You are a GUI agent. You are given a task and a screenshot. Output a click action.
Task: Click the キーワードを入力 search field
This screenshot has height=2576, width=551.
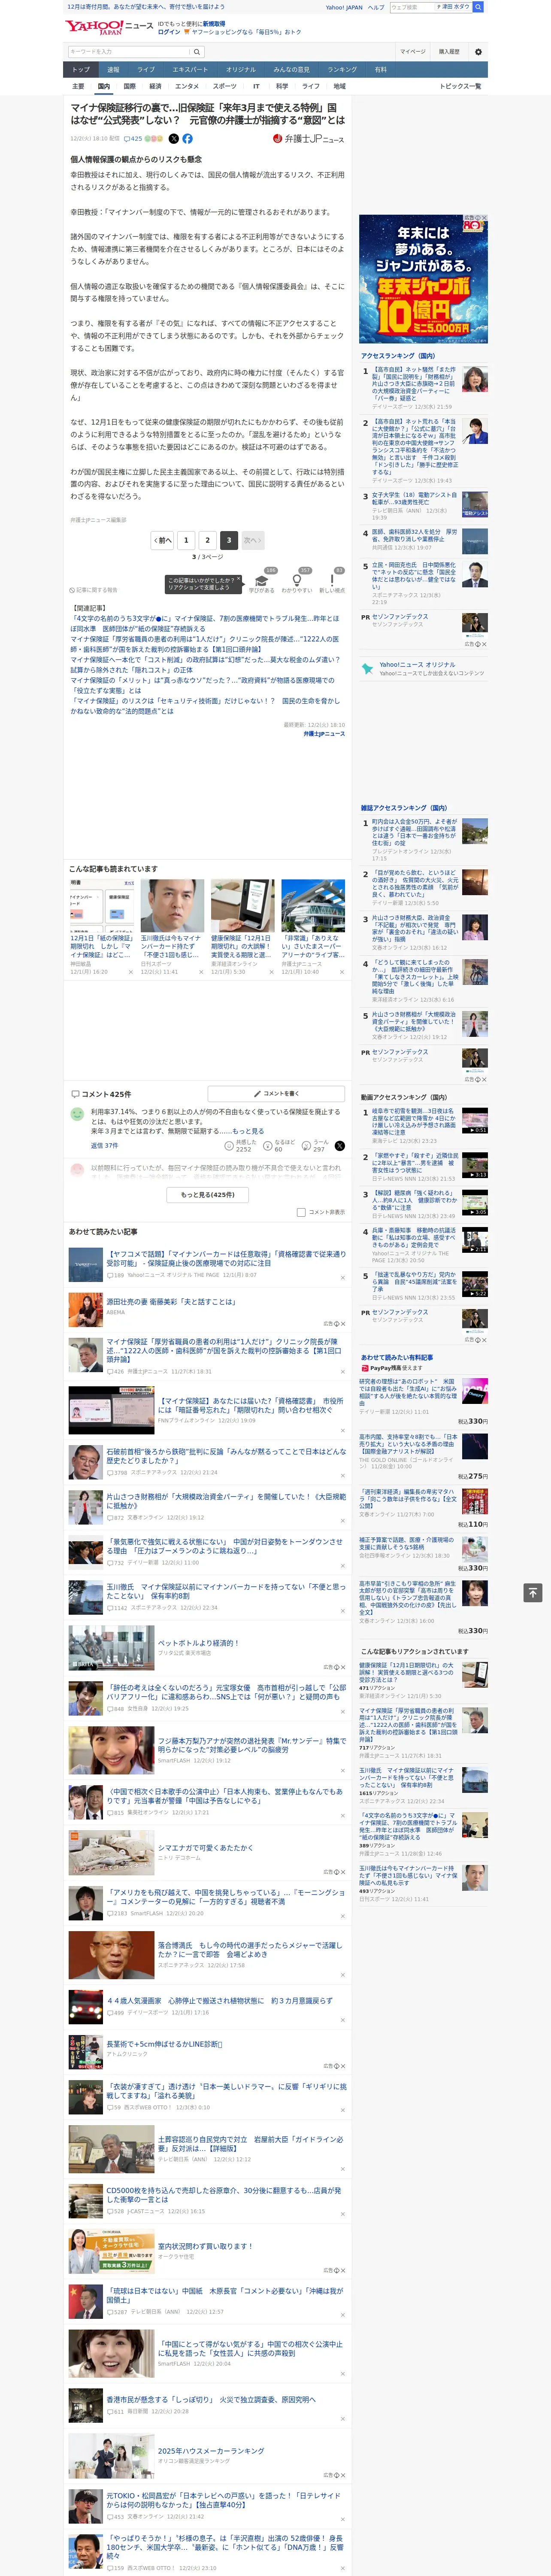tap(129, 52)
